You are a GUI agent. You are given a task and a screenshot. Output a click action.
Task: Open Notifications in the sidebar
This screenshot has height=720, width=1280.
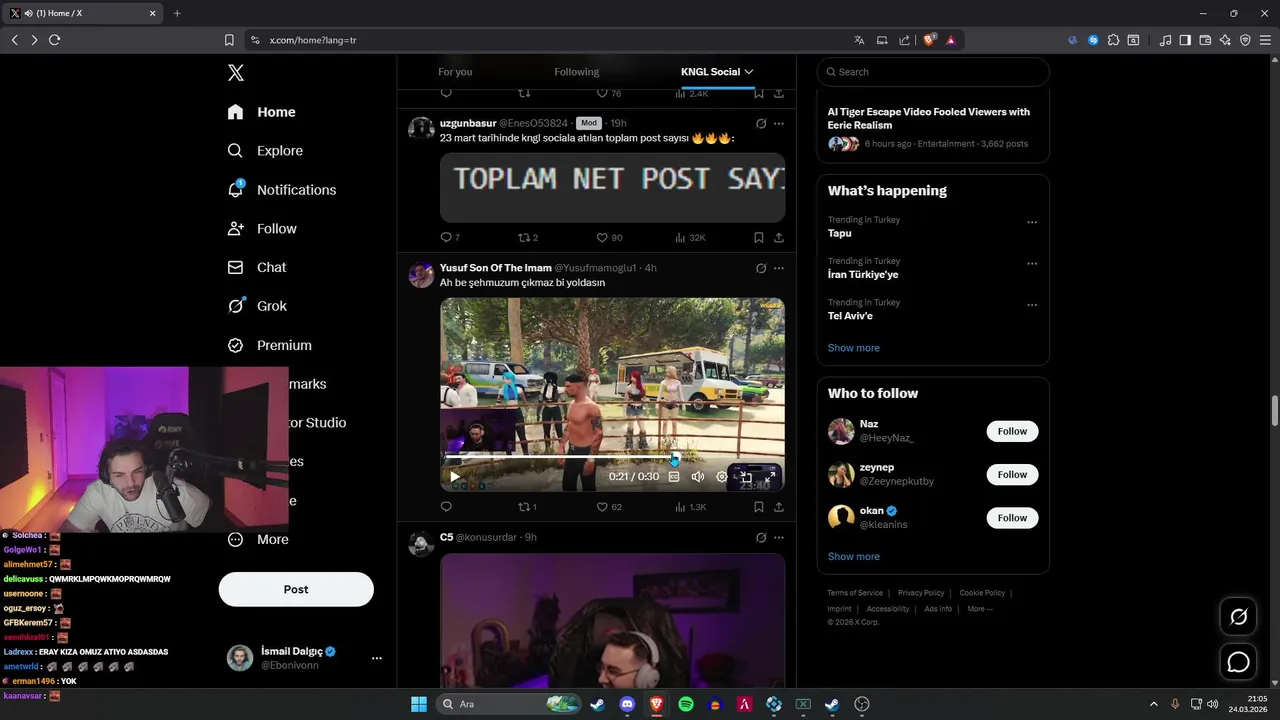[281, 190]
